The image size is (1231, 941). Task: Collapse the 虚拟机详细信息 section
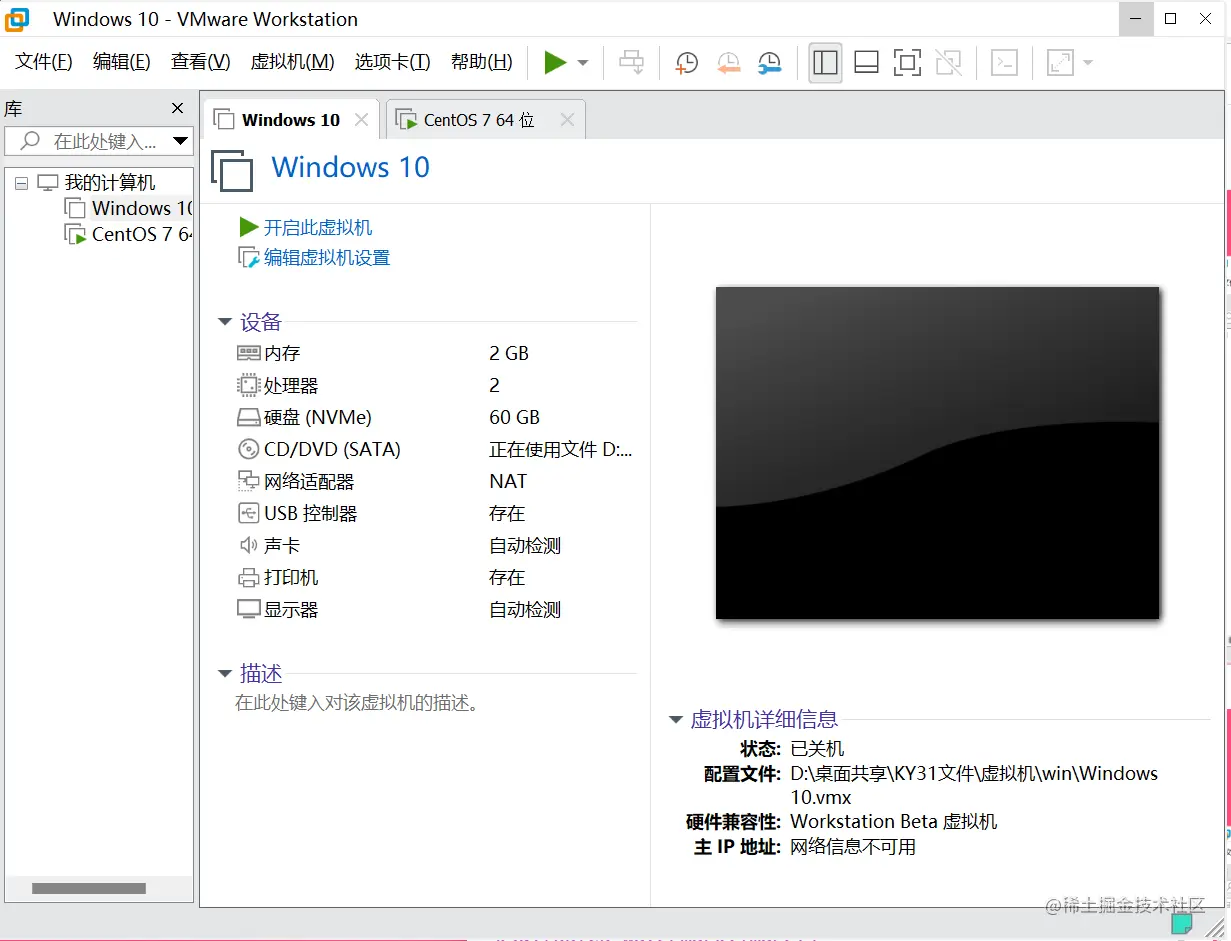[x=676, y=719]
